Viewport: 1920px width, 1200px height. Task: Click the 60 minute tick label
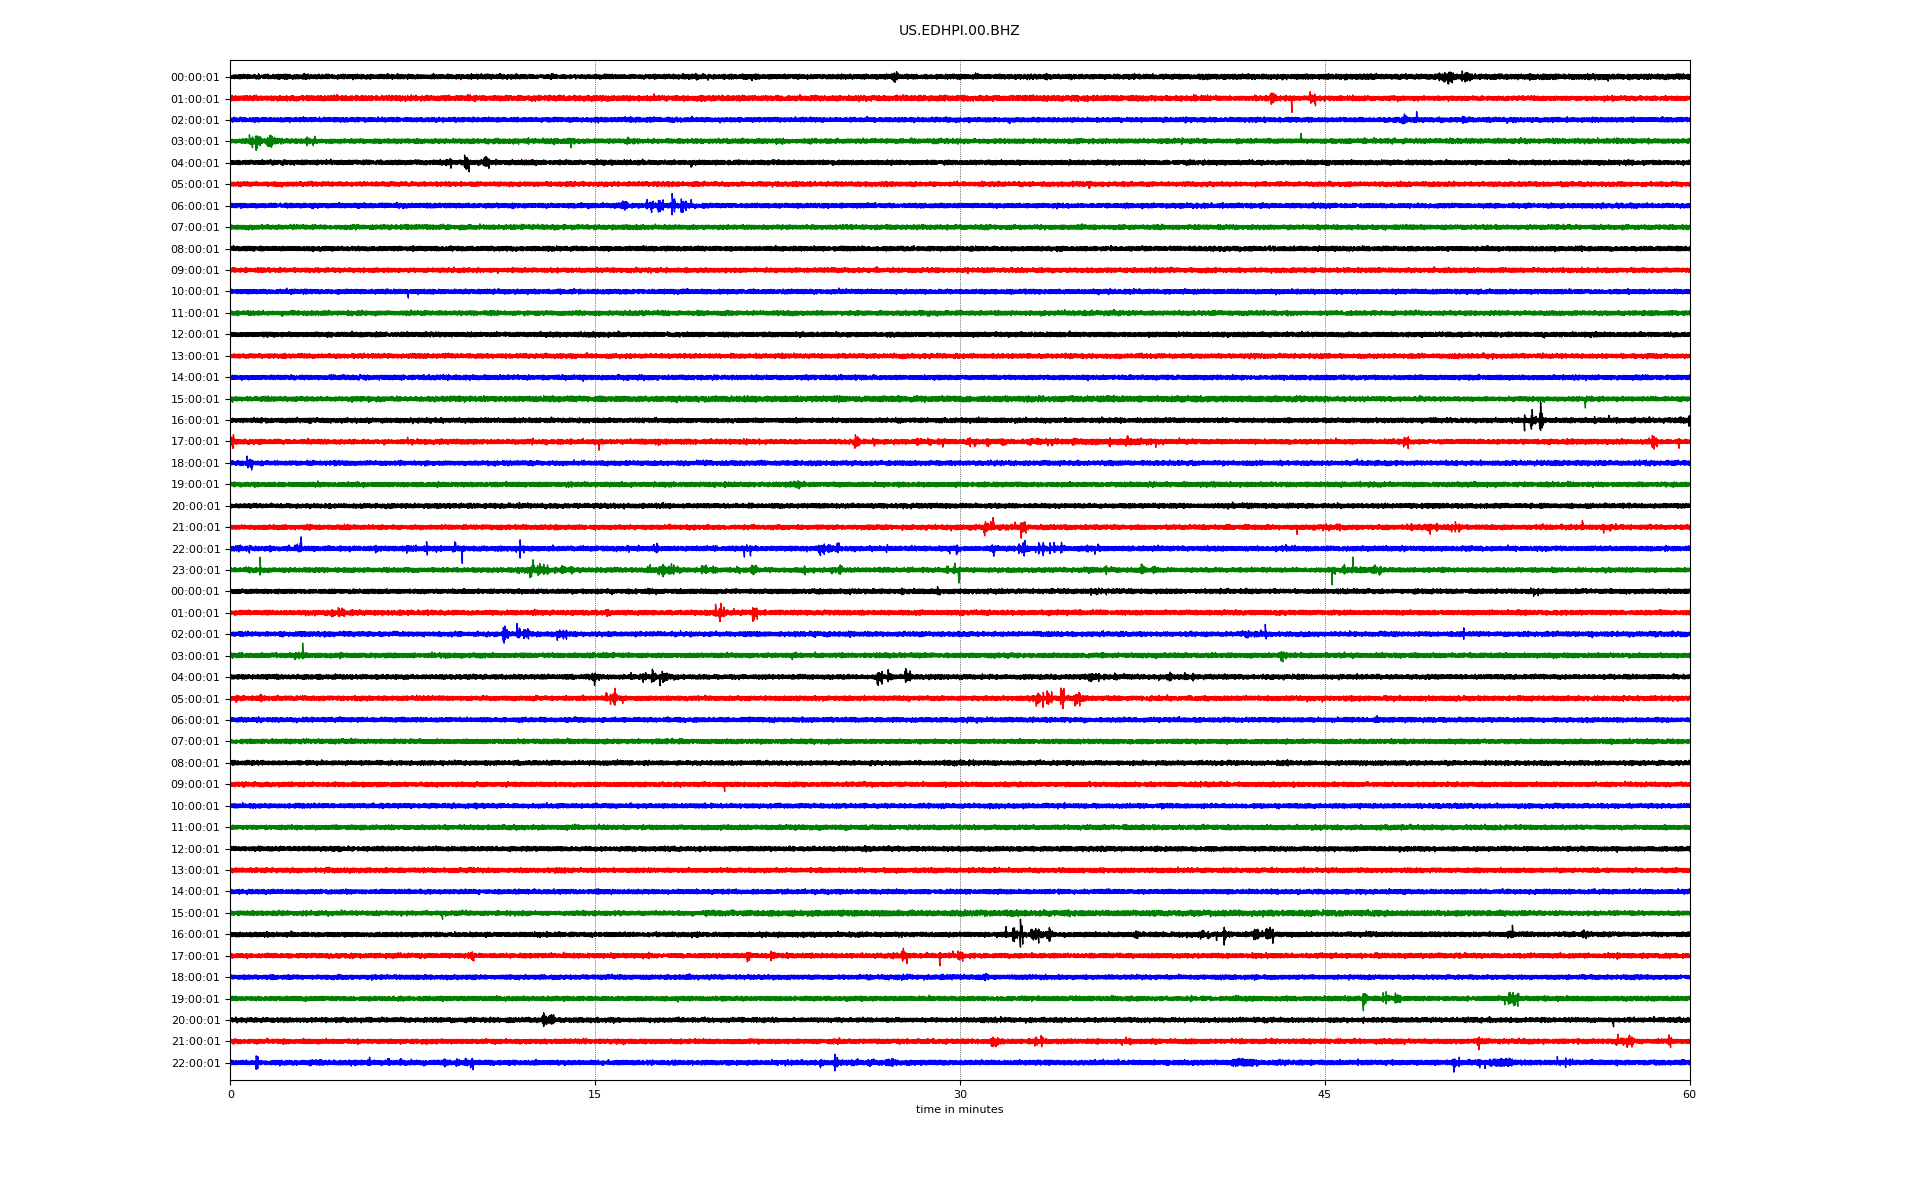point(1689,1094)
